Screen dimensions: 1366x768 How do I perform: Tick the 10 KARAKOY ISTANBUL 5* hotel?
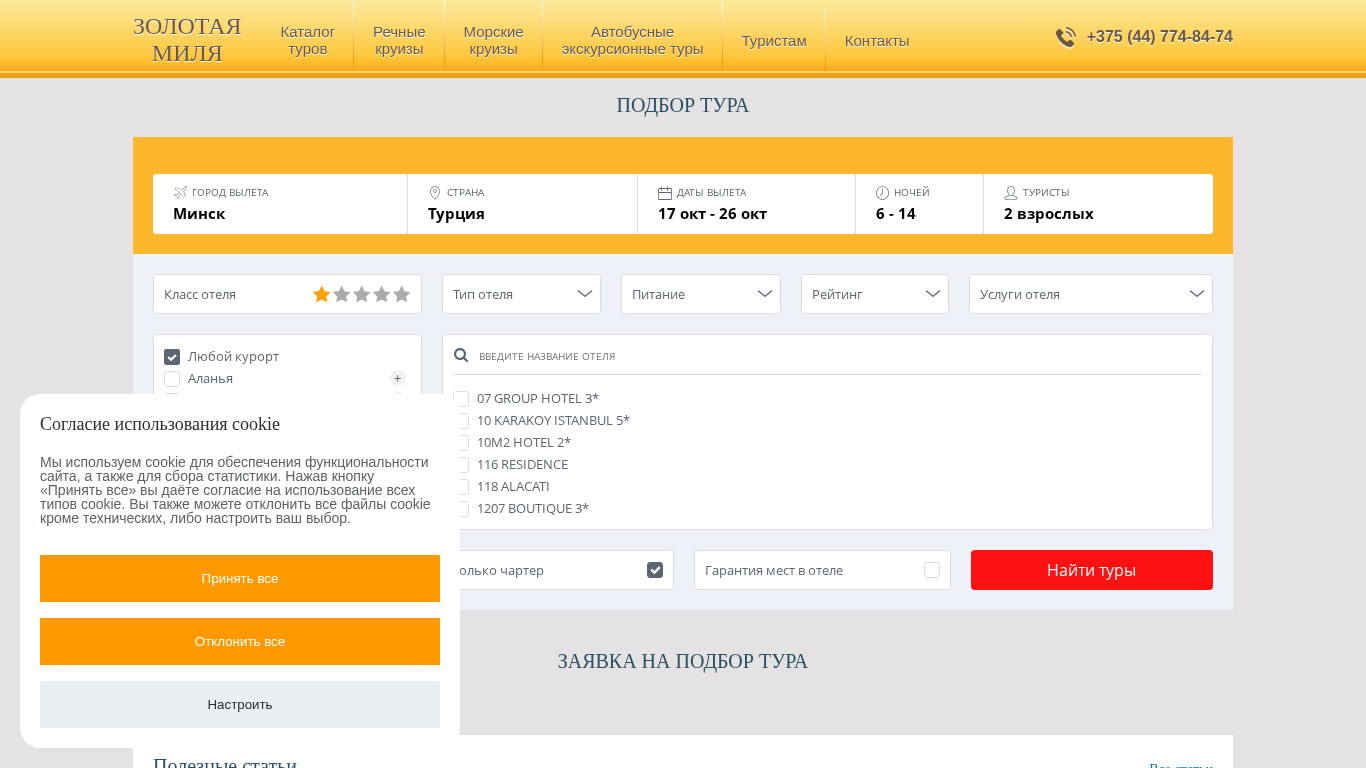462,421
